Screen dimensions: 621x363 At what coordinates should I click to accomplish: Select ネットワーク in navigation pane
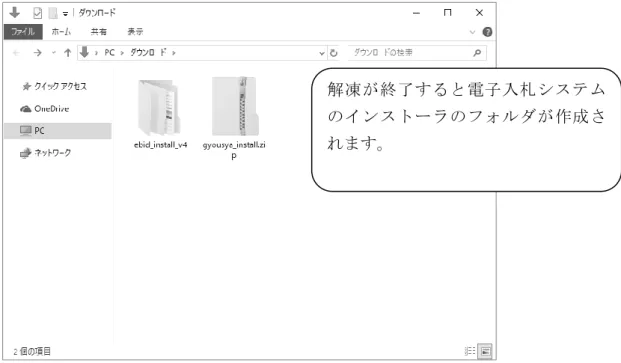pos(53,153)
